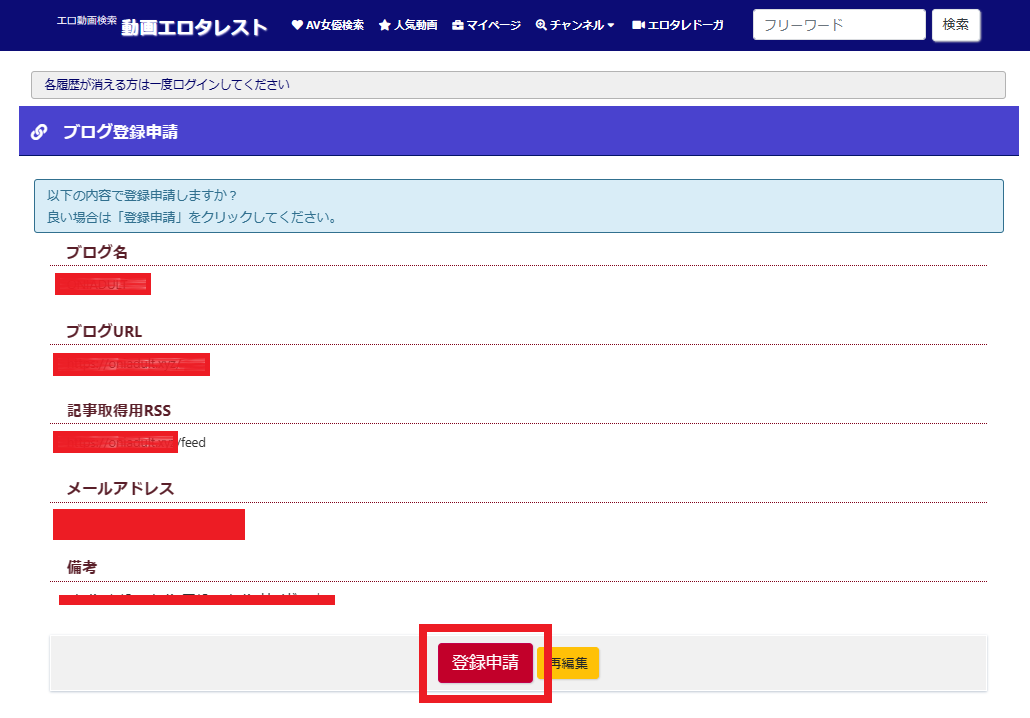Click the login notice bar about history

click(518, 85)
